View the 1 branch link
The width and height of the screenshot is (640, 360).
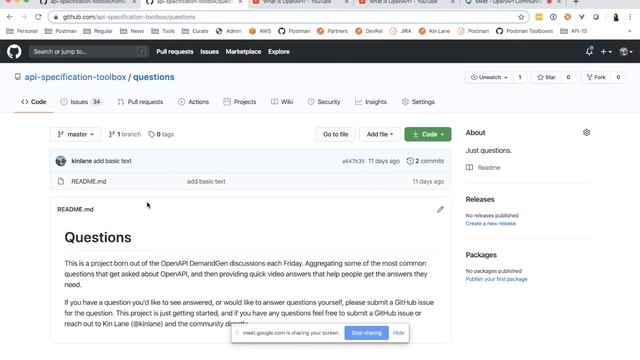pos(124,134)
